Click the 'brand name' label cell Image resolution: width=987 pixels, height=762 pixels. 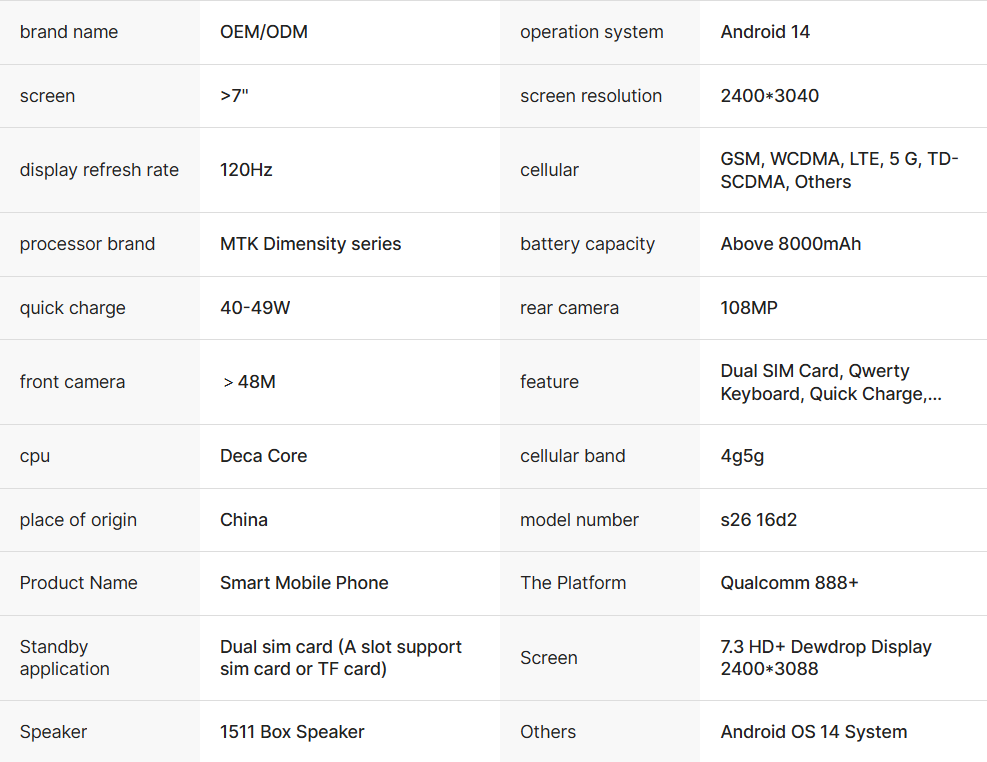[x=69, y=32]
